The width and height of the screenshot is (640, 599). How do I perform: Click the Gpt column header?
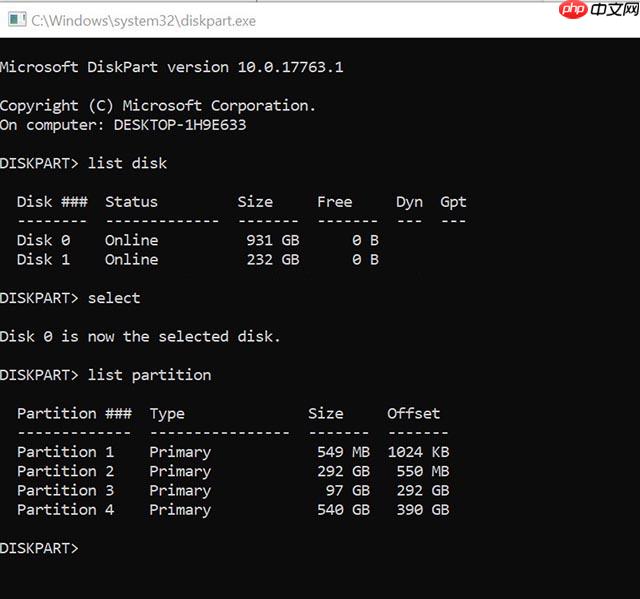pos(453,201)
